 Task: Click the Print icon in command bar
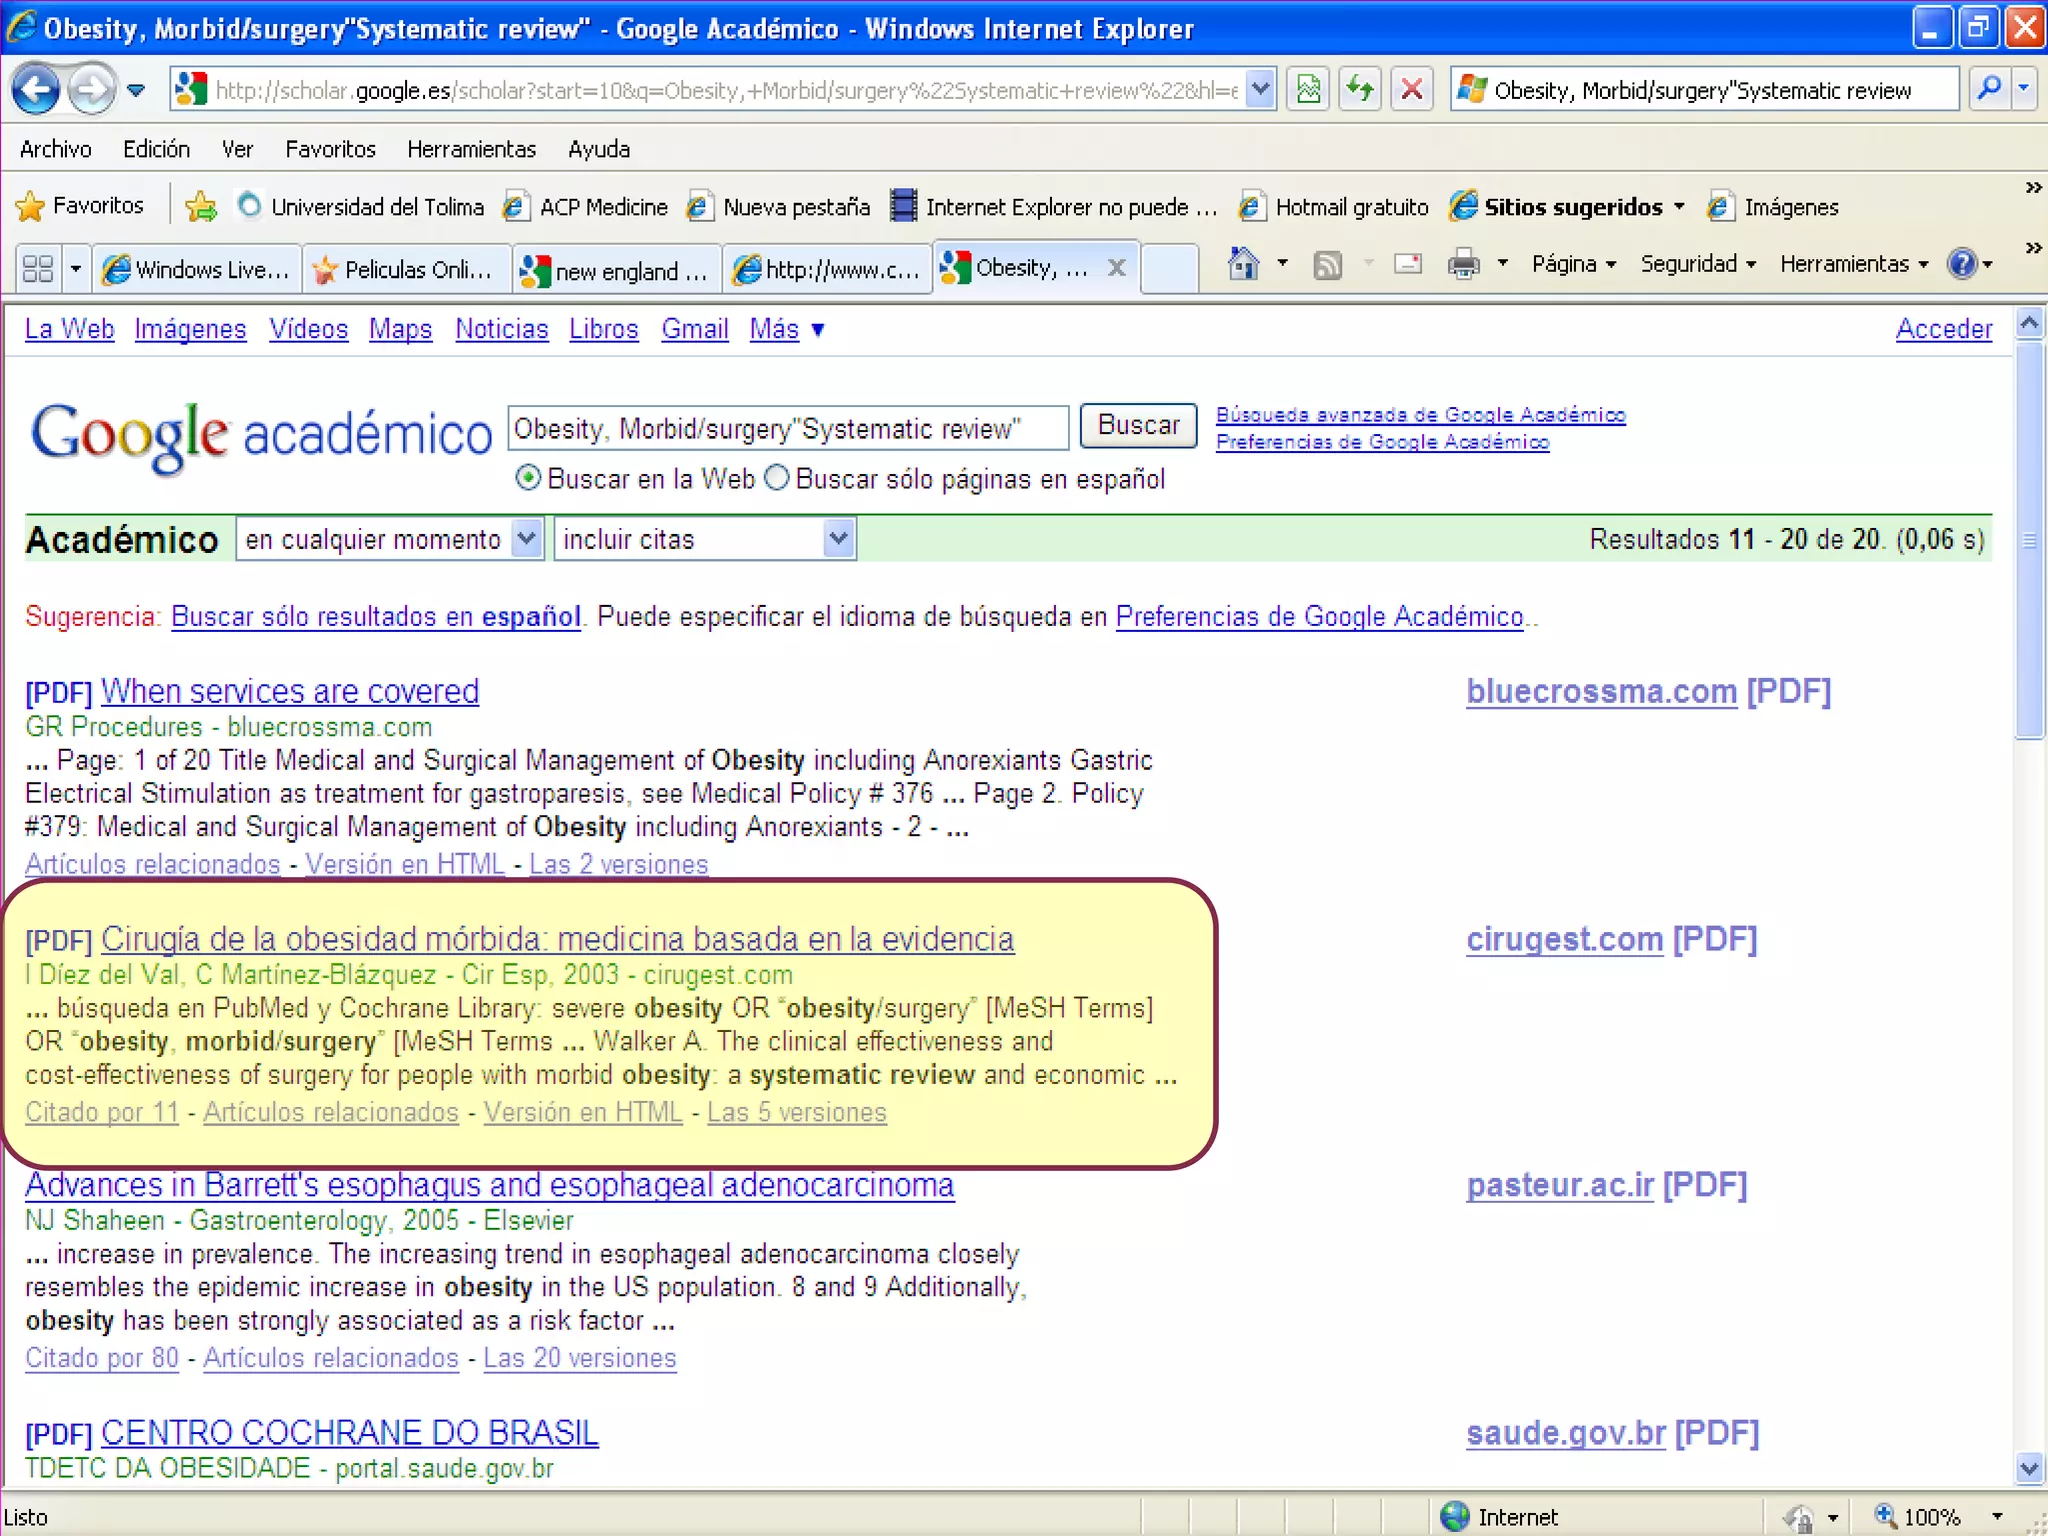[1463, 265]
